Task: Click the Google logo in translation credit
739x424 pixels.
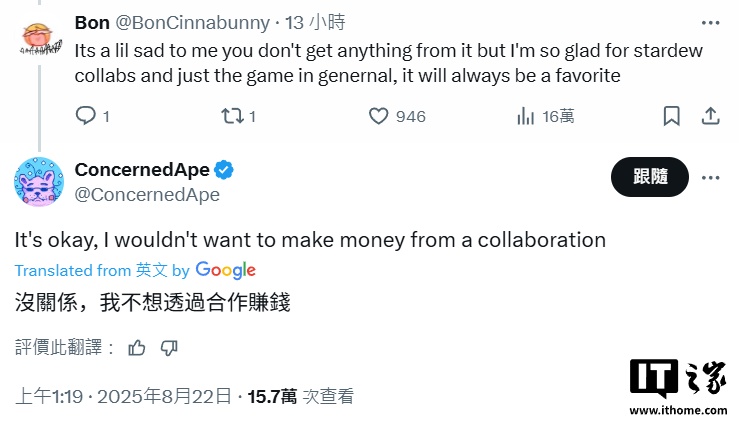Action: [x=226, y=270]
